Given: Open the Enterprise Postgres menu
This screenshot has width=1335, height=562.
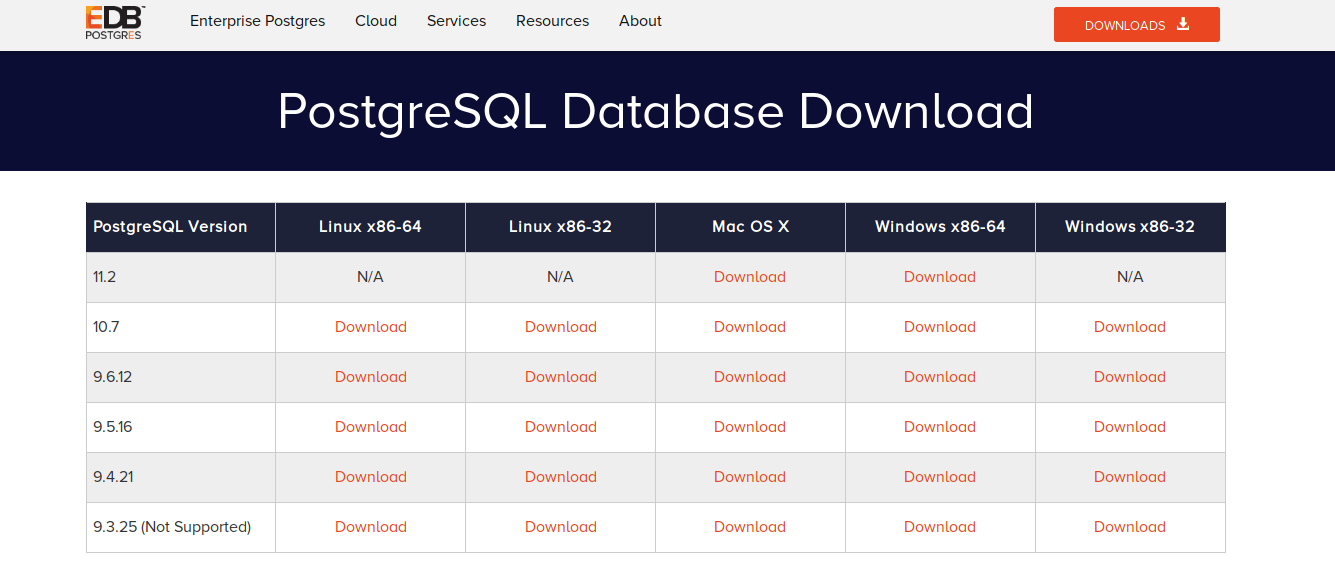Looking at the screenshot, I should (257, 21).
